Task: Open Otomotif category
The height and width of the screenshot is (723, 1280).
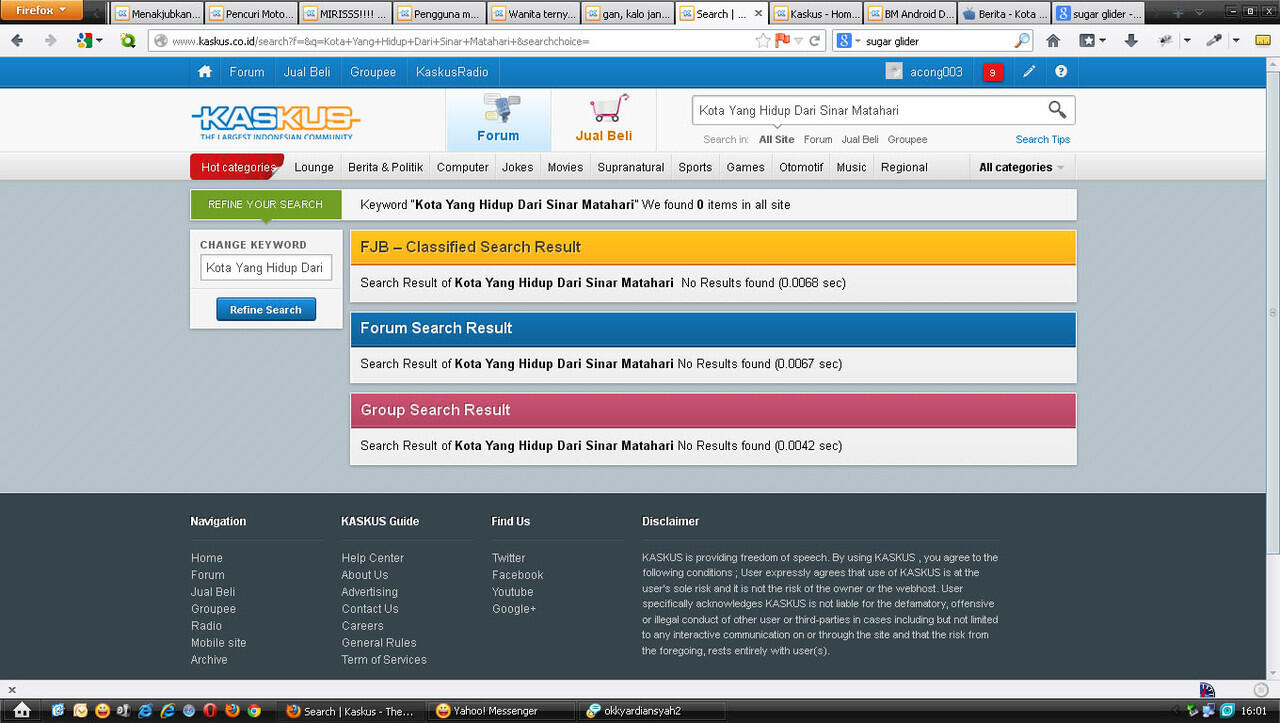Action: point(800,167)
